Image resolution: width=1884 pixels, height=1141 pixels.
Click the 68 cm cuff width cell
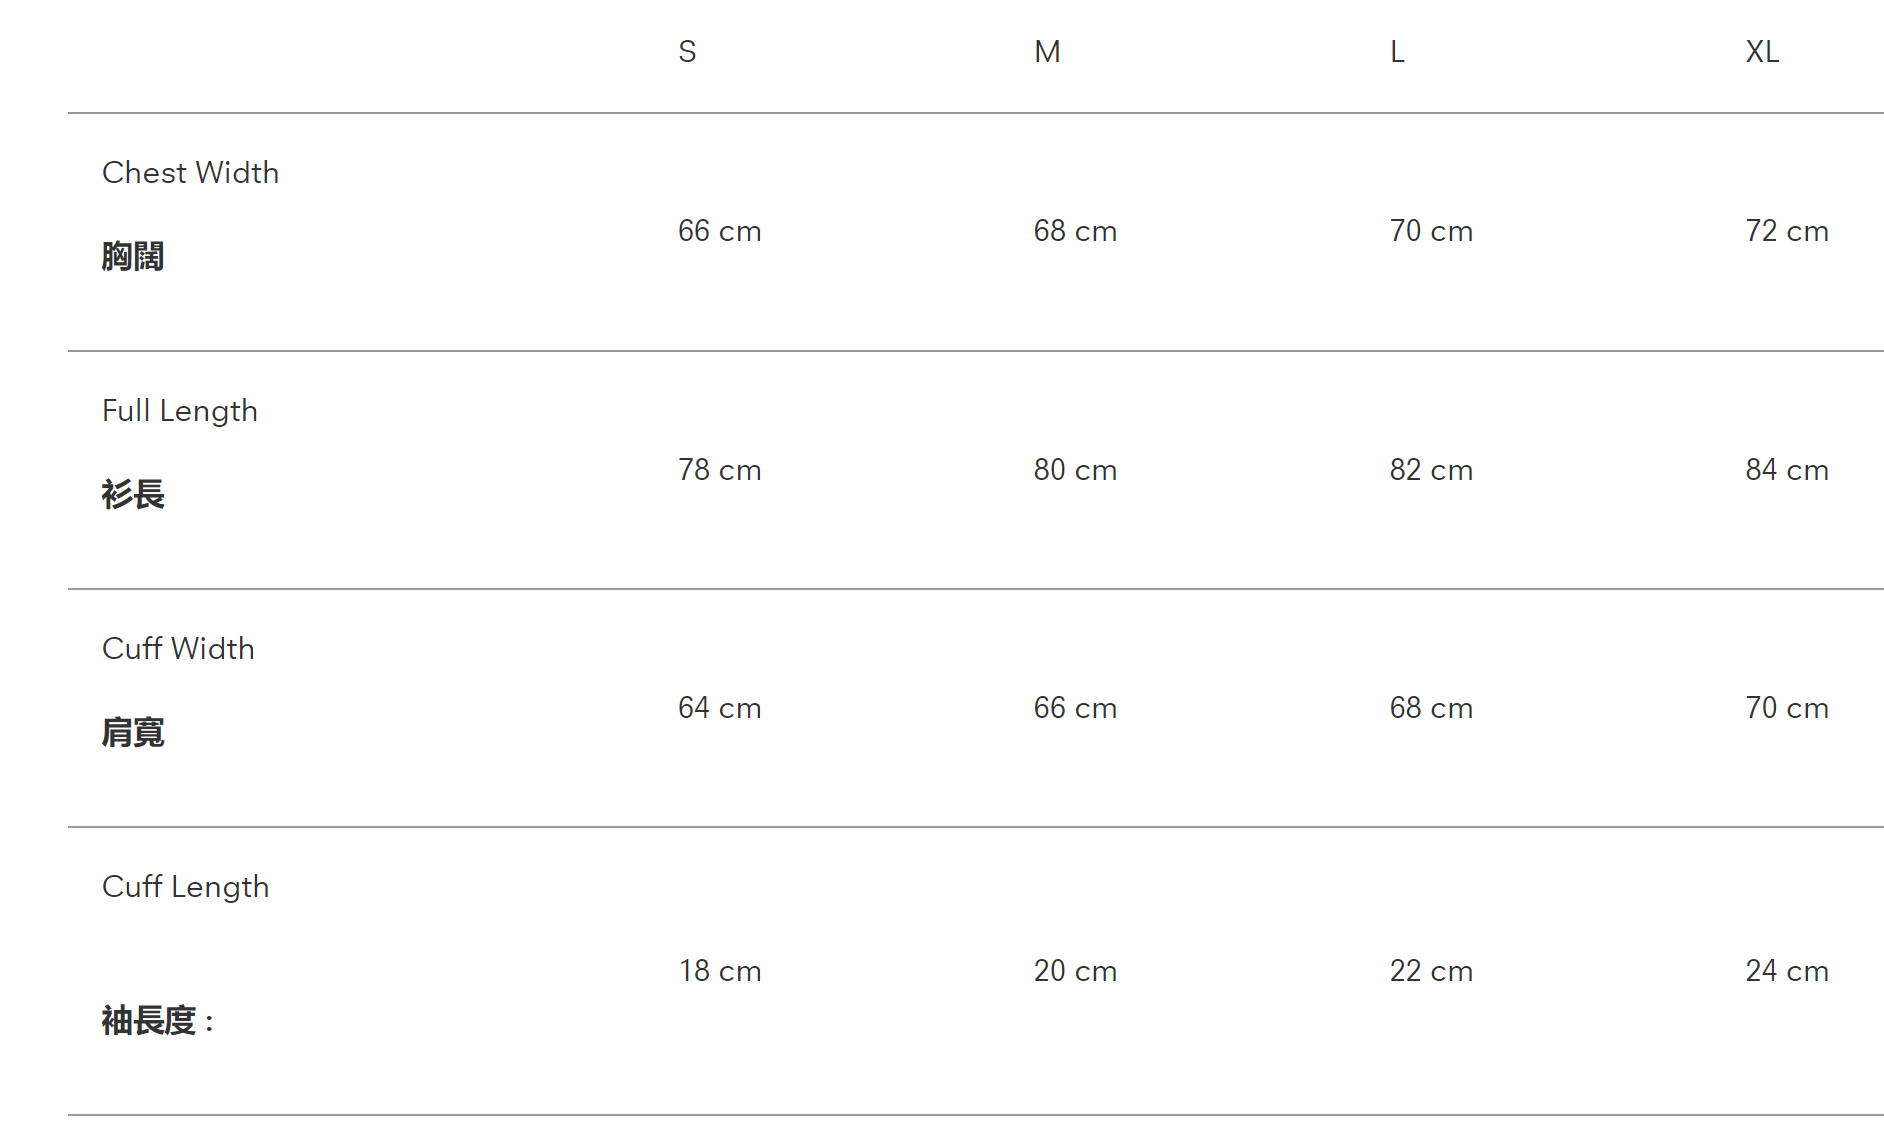(x=1431, y=708)
